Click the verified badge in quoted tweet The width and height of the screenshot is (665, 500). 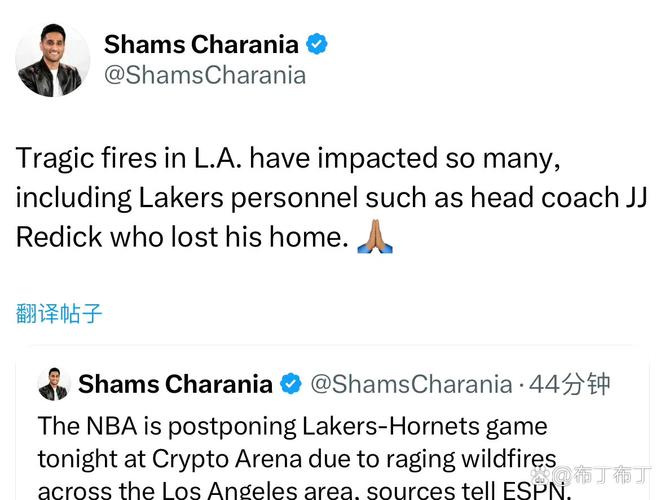click(291, 384)
